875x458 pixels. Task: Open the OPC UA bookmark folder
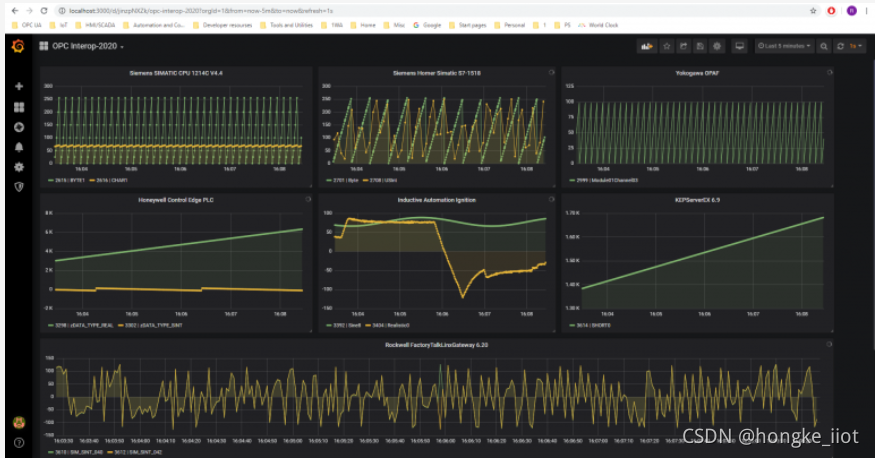click(27, 25)
